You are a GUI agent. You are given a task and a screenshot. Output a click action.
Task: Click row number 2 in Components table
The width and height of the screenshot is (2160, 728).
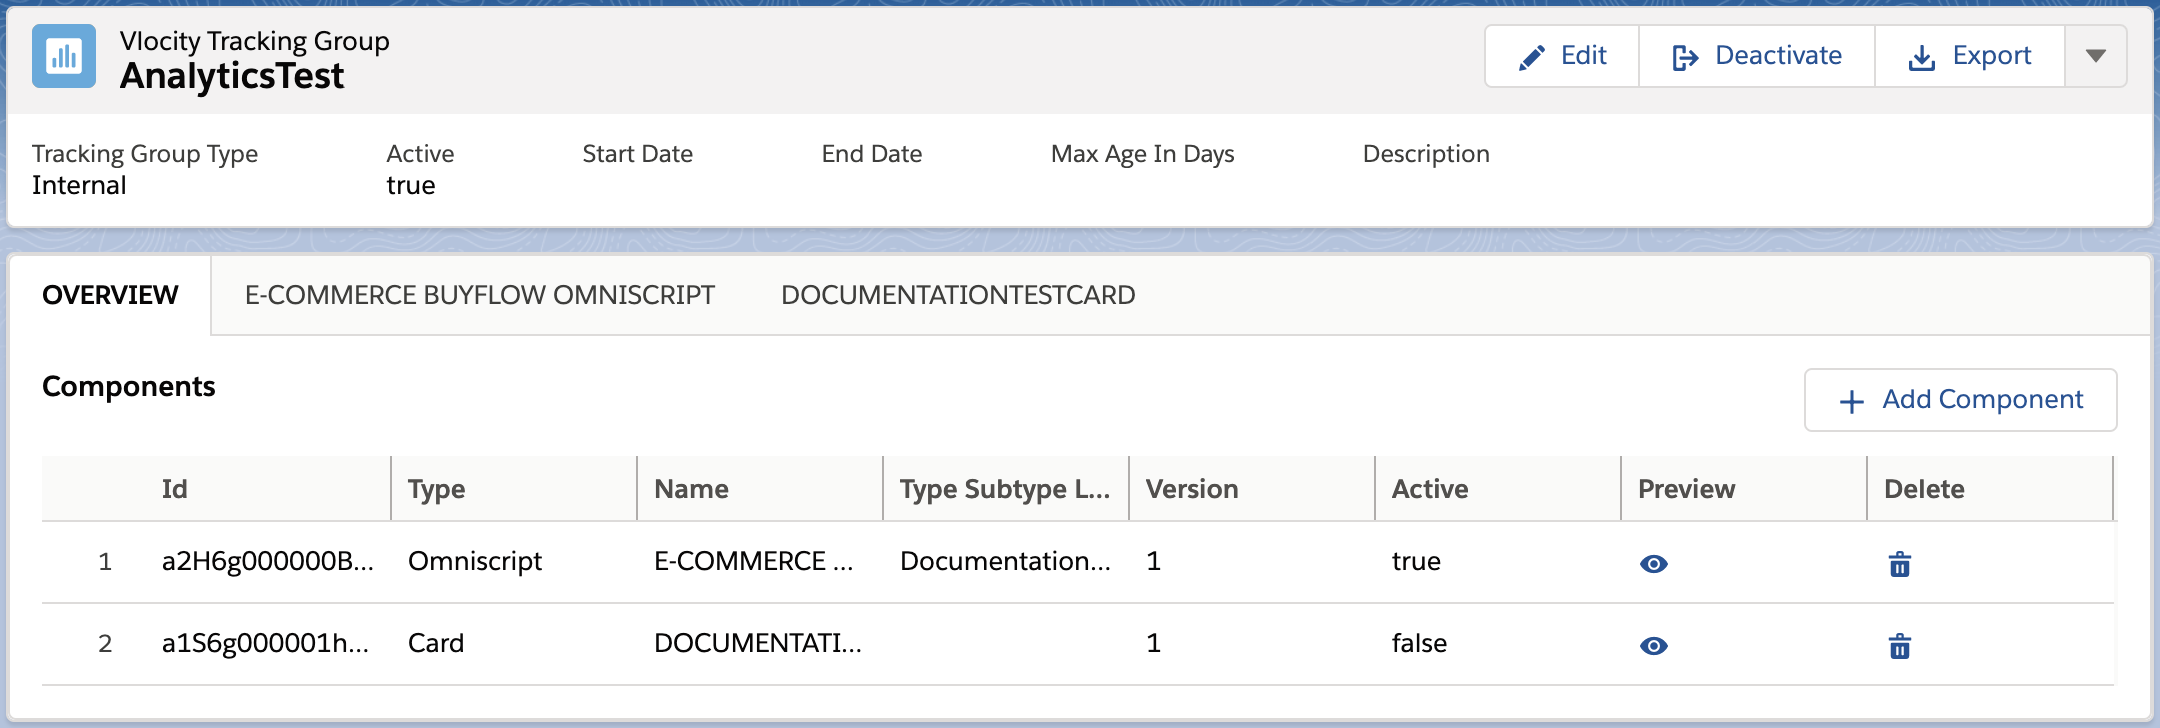[105, 644]
